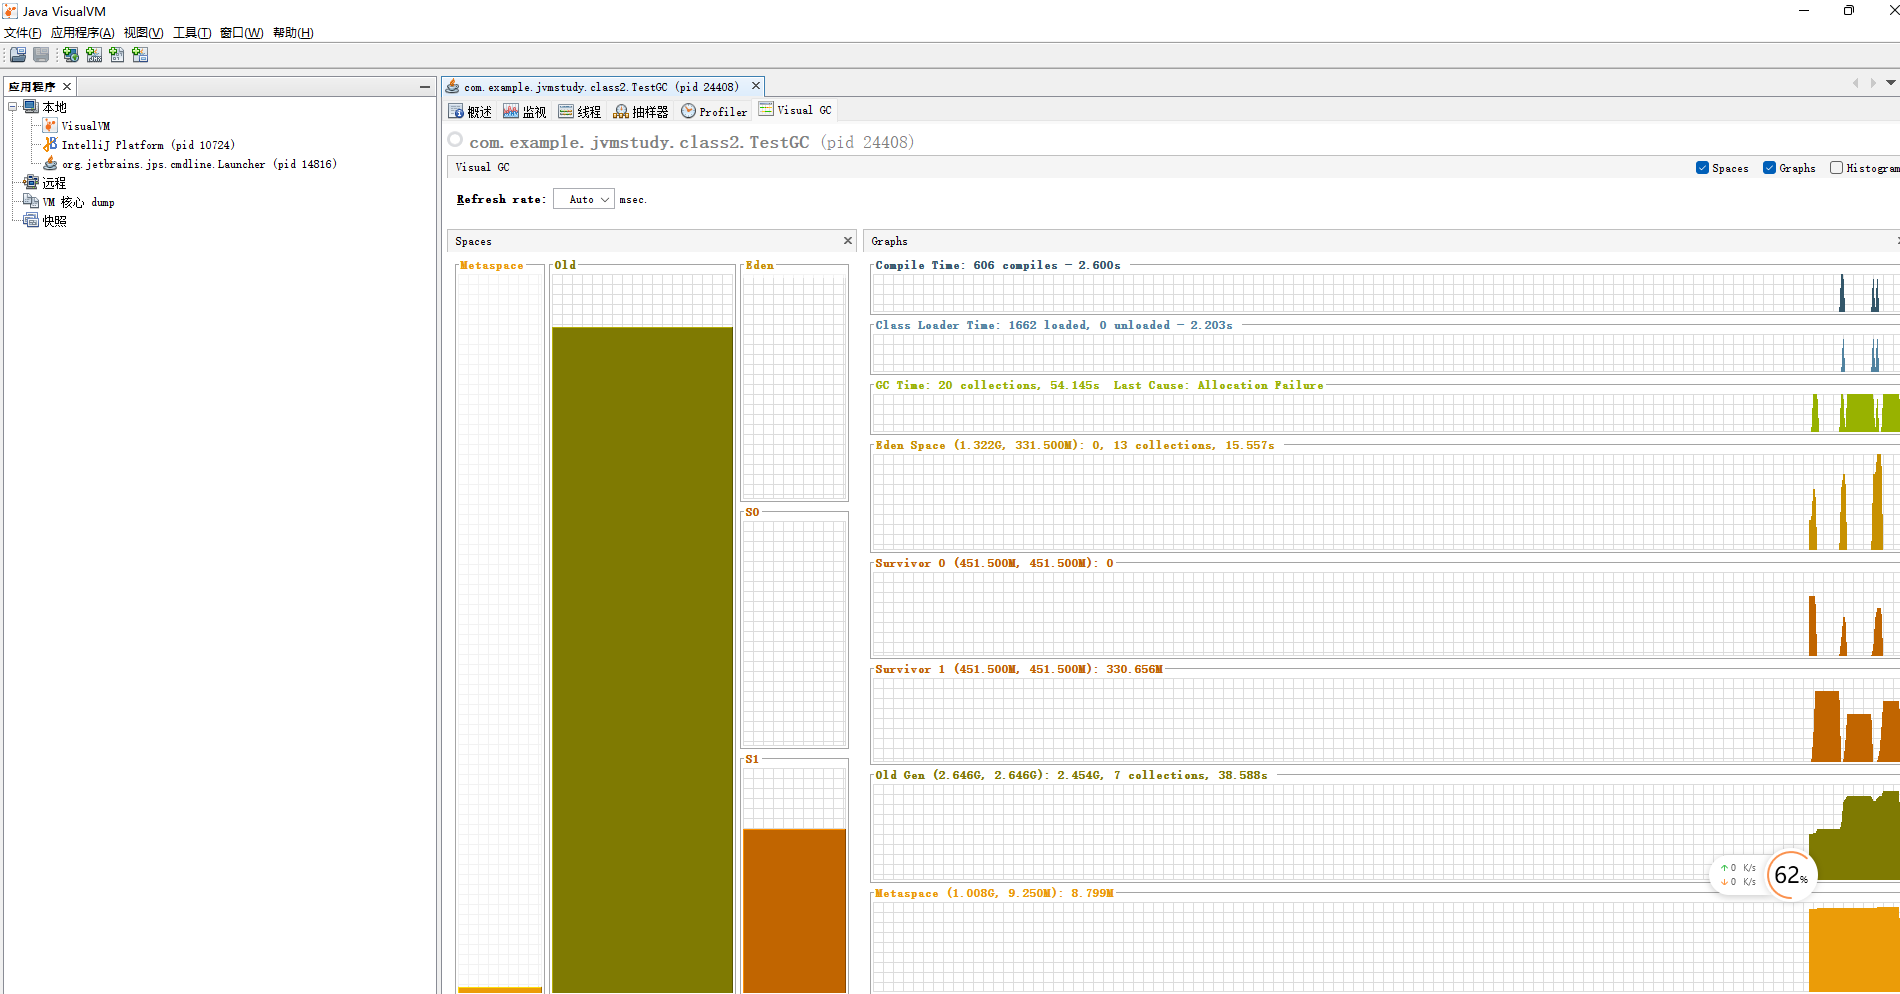Open the 文件(F) menu

pyautogui.click(x=23, y=33)
